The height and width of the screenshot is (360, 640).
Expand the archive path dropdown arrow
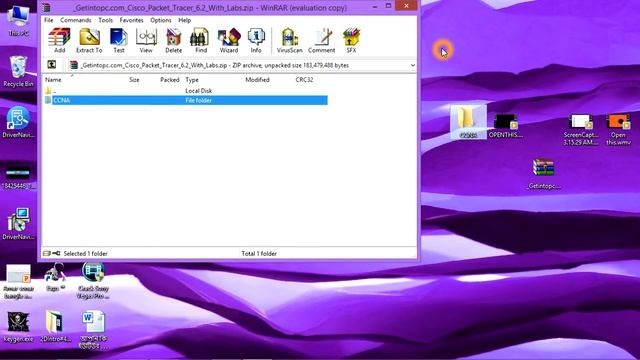pos(413,65)
